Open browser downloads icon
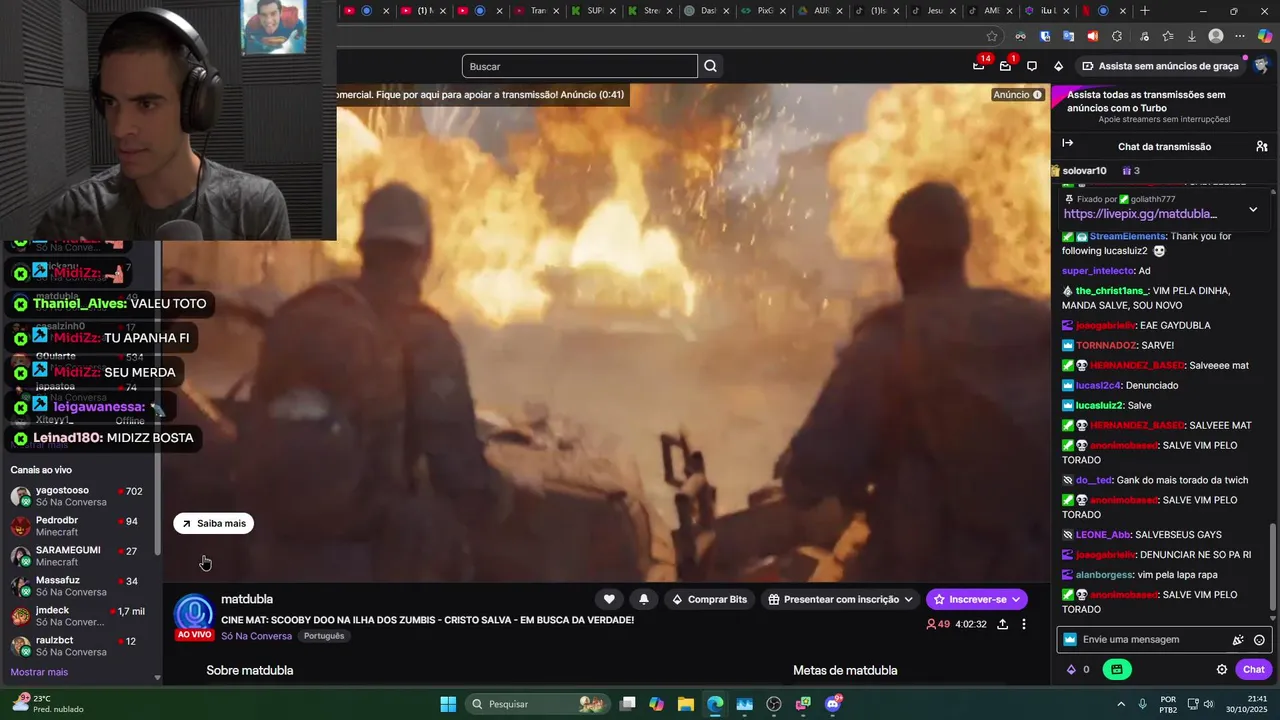1280x720 pixels. pos(1191,36)
